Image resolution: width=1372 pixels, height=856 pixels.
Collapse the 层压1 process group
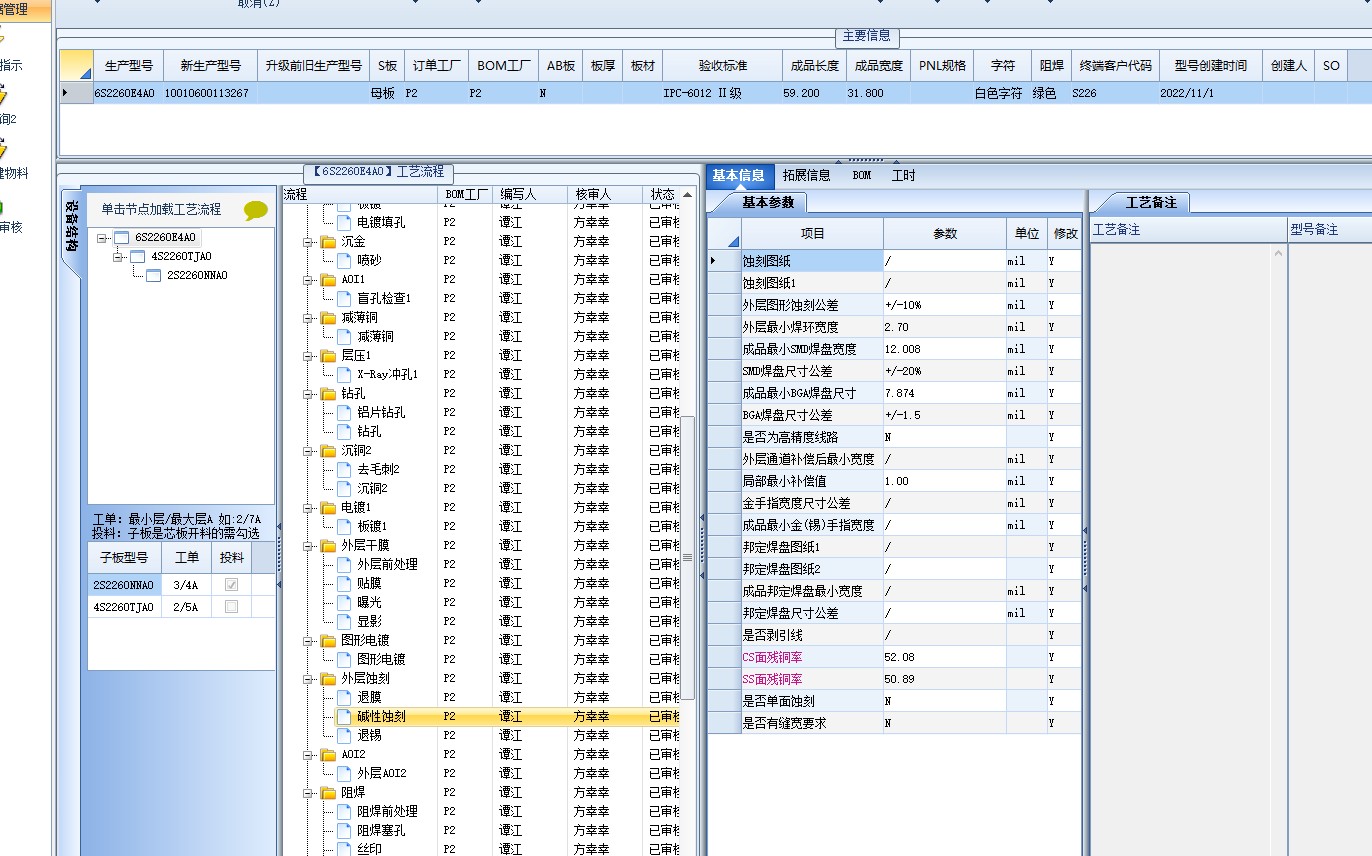pos(309,356)
